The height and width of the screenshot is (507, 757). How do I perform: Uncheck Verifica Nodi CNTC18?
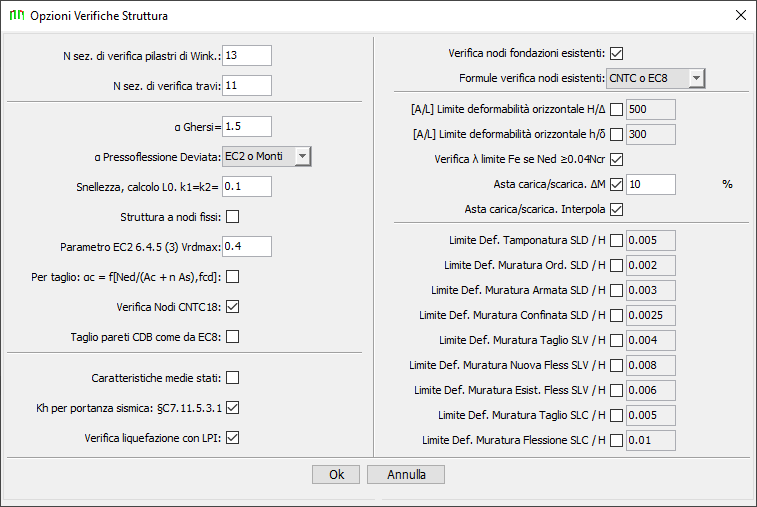(x=233, y=307)
